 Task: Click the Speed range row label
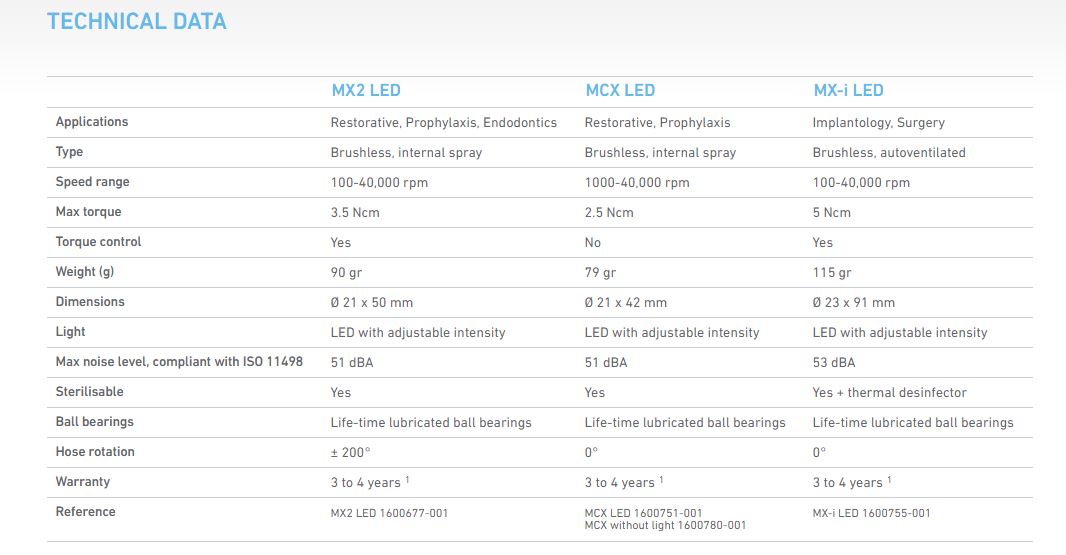[92, 182]
